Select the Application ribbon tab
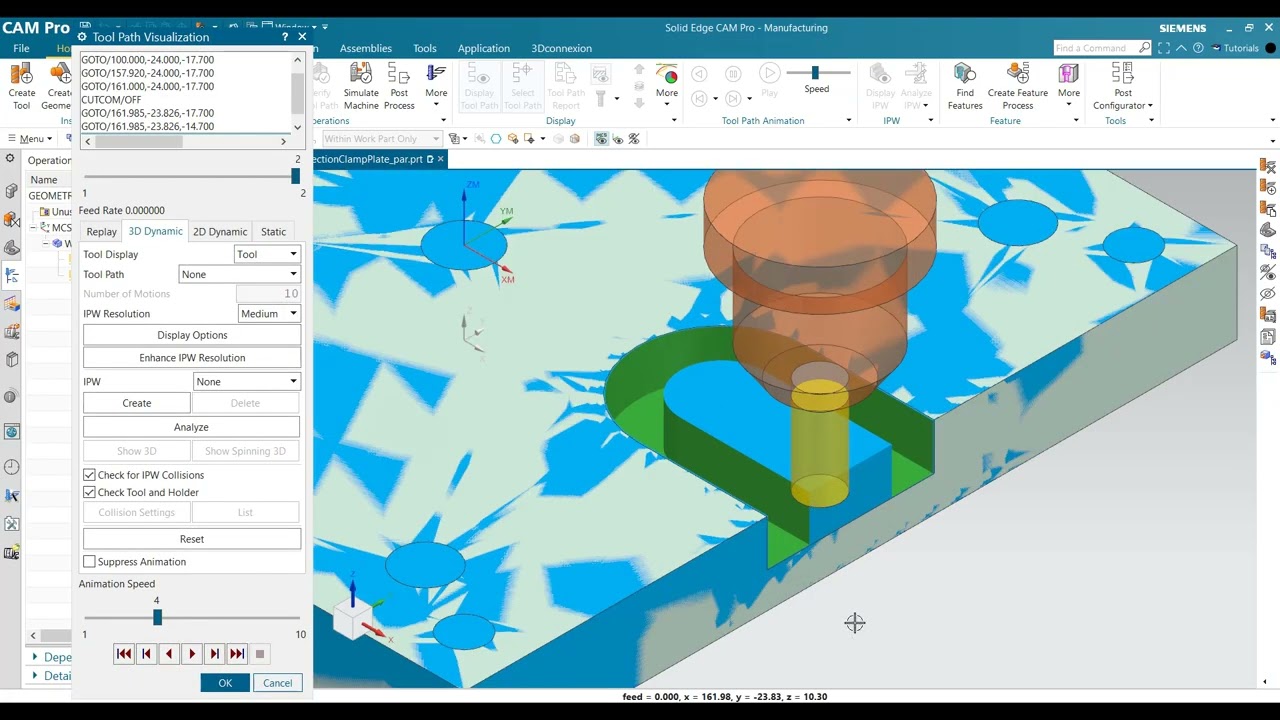This screenshot has width=1280, height=720. [484, 48]
